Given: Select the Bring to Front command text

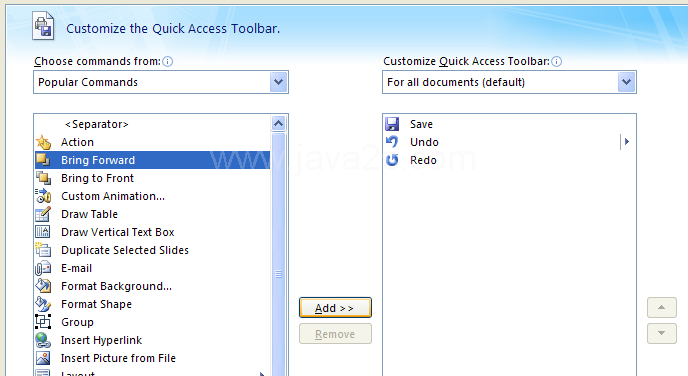Looking at the screenshot, I should click(x=97, y=178).
